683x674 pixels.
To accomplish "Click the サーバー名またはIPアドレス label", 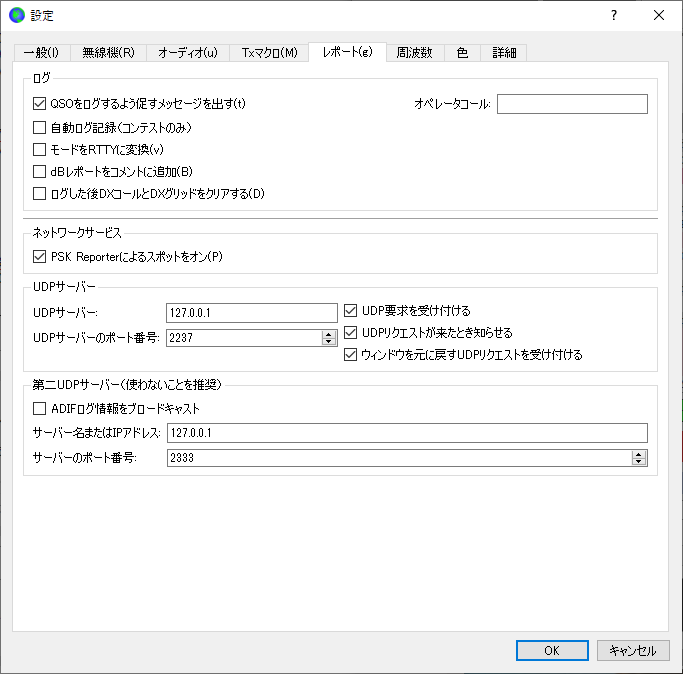I will click(x=97, y=433).
